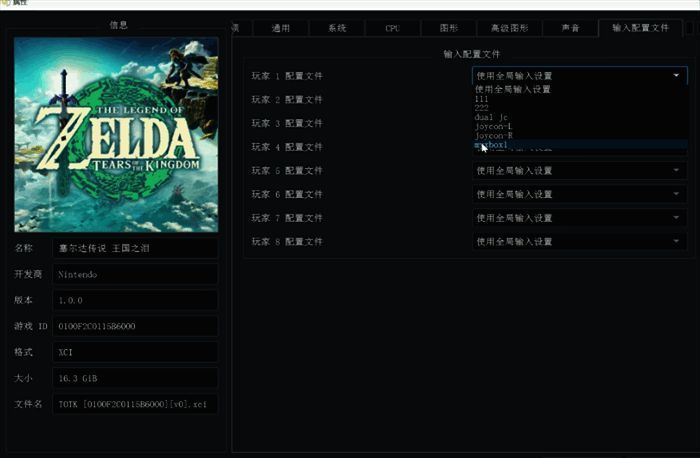Click the 玩家 4 配置文件 label
Viewport: 700px width, 458px height.
(287, 147)
